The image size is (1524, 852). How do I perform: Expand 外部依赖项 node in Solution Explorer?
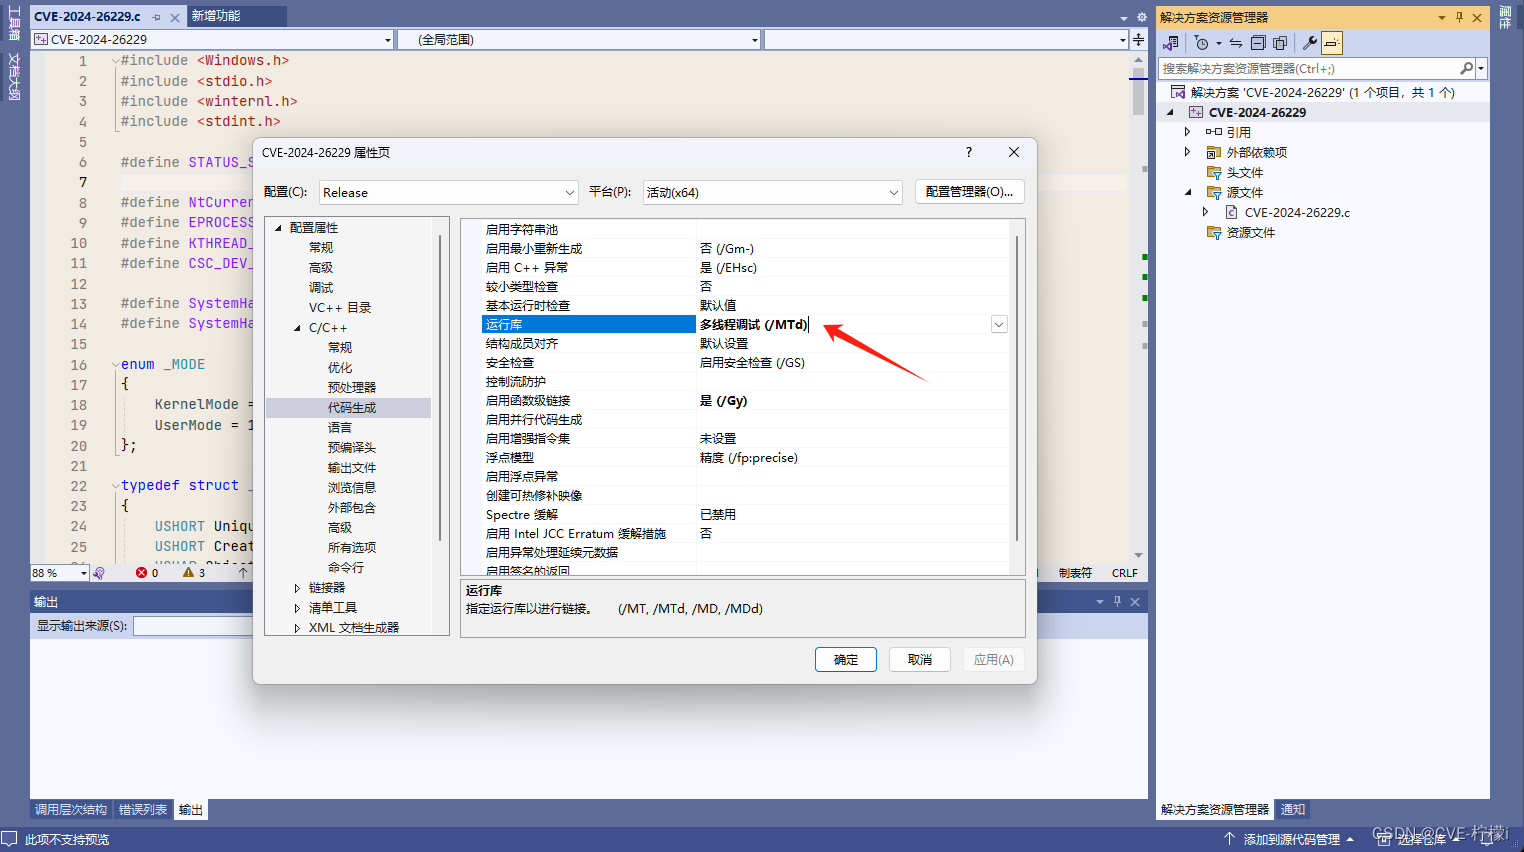pos(1187,152)
